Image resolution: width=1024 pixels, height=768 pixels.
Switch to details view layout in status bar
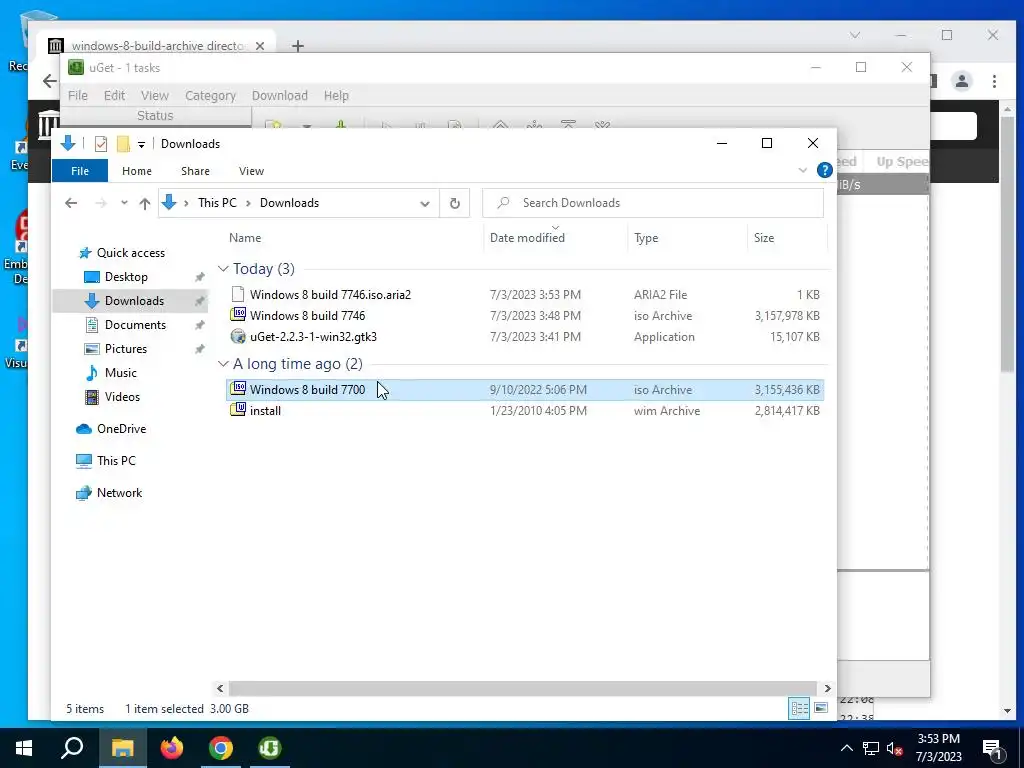pyautogui.click(x=799, y=709)
